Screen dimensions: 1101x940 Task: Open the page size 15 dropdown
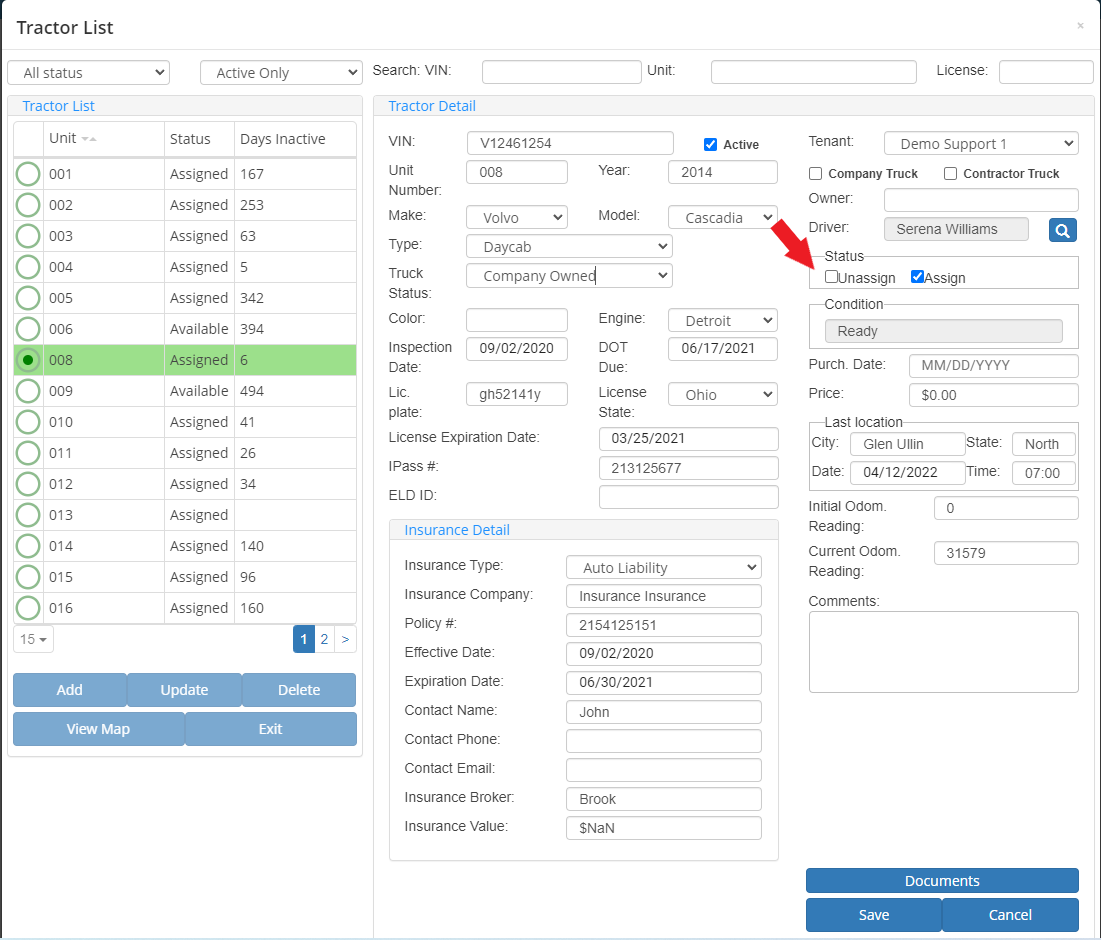tap(33, 639)
